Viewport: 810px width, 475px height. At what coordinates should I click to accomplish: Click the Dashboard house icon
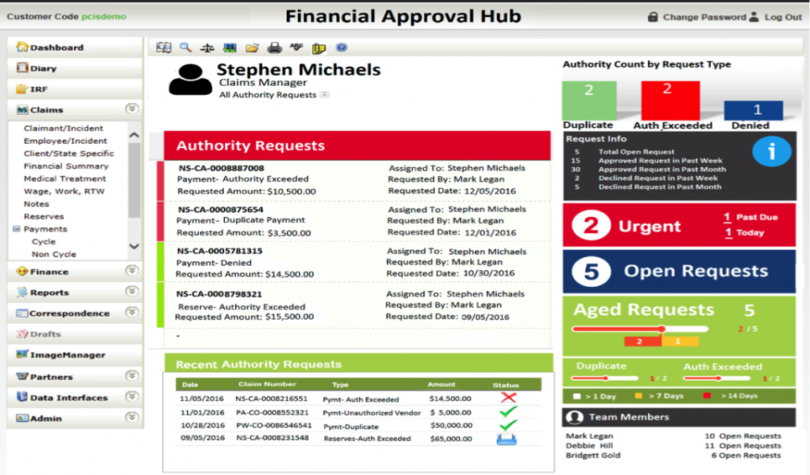22,47
